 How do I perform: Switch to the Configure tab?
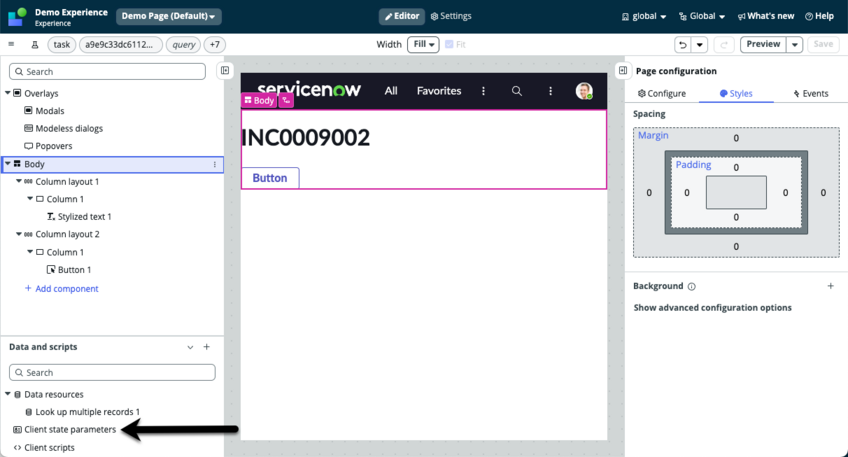[661, 94]
